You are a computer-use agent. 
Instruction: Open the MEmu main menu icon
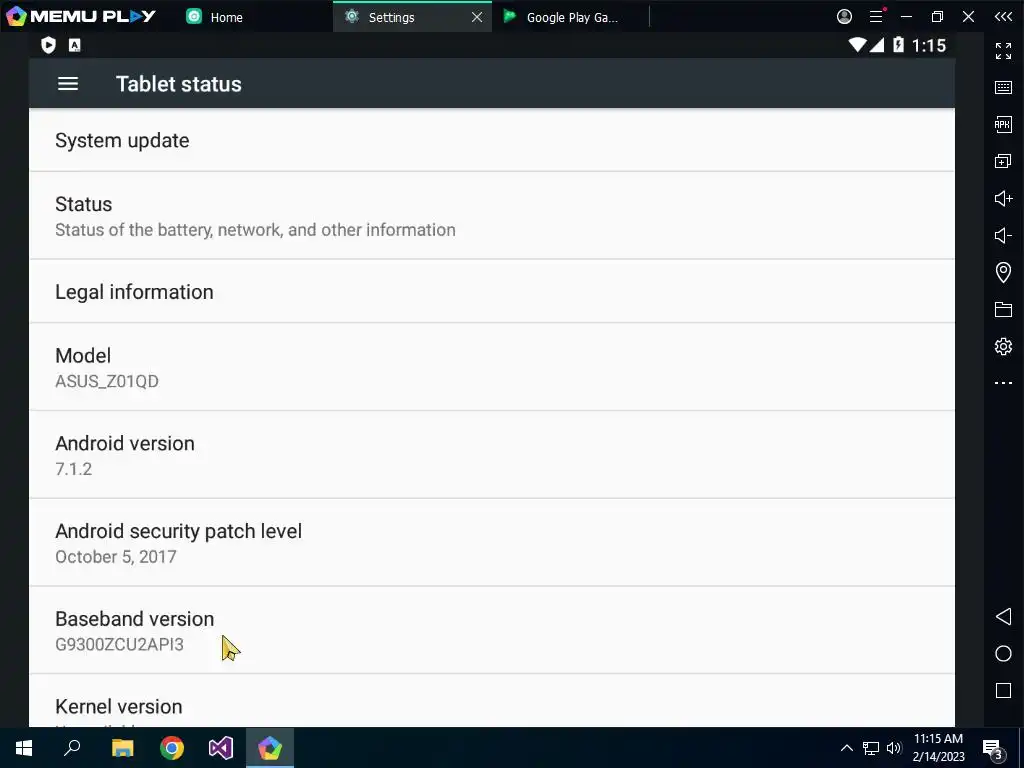coord(876,16)
